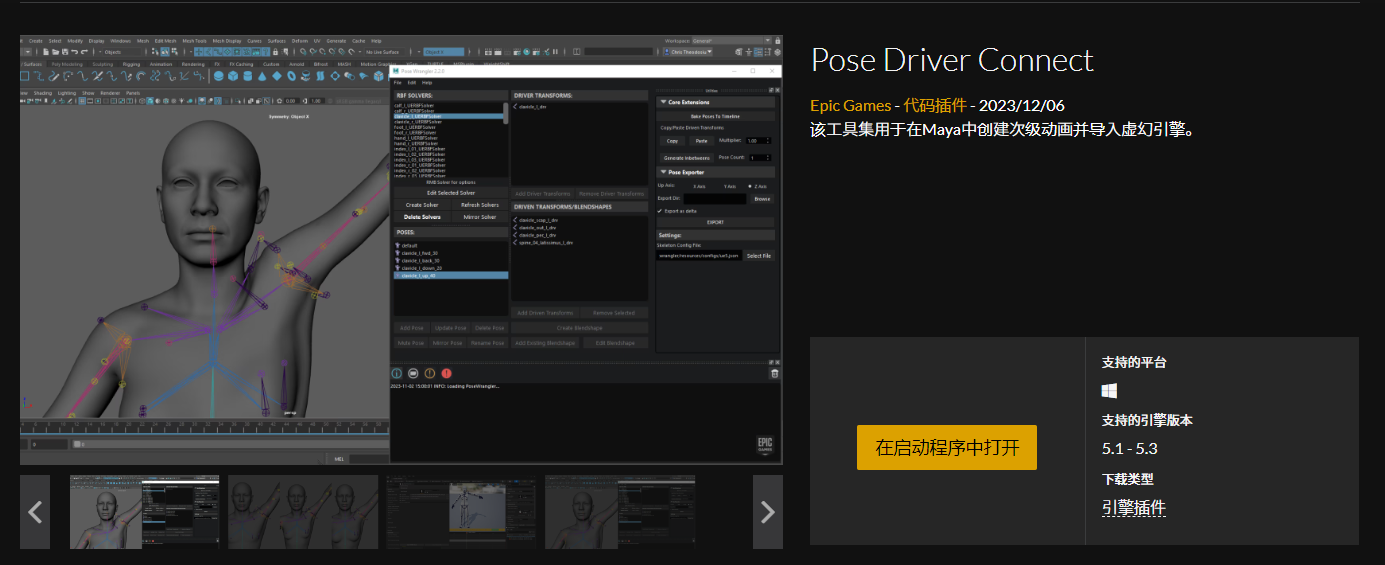Click the Maya tool description sentence
Viewport: 1385px width, 565px height.
pyautogui.click(x=1003, y=130)
